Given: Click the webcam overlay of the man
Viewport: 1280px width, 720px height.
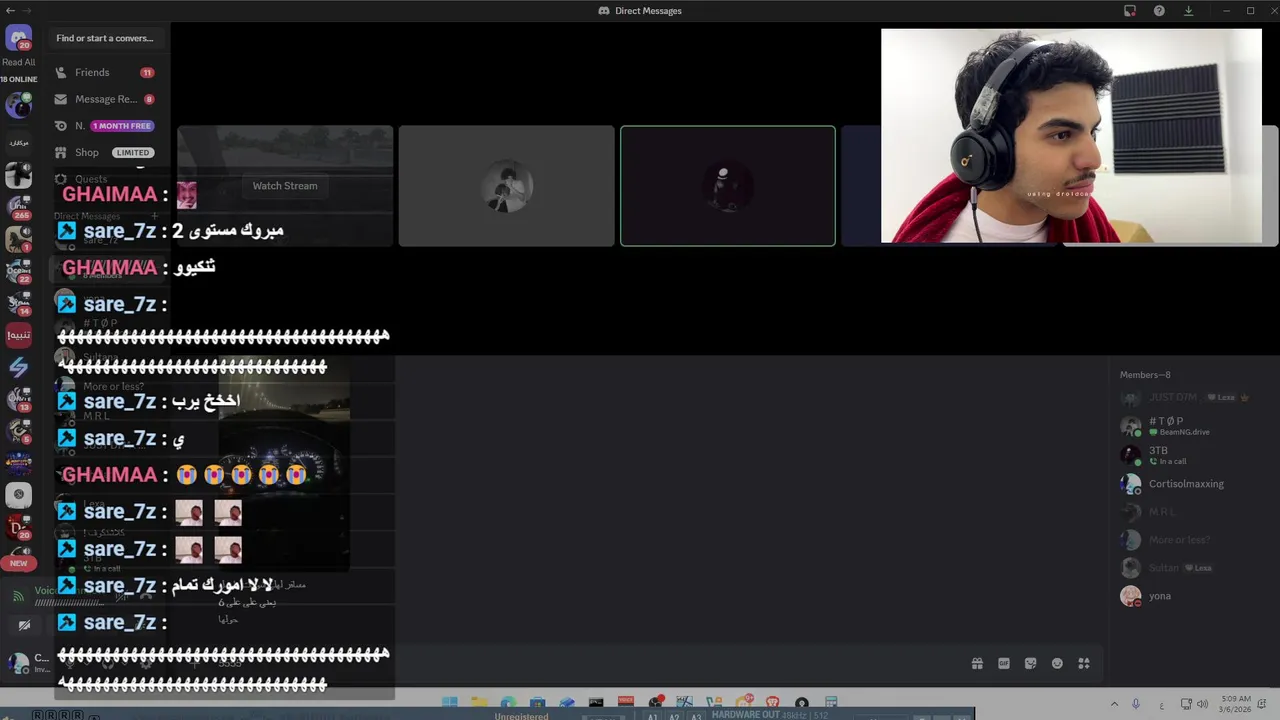Looking at the screenshot, I should point(1071,135).
